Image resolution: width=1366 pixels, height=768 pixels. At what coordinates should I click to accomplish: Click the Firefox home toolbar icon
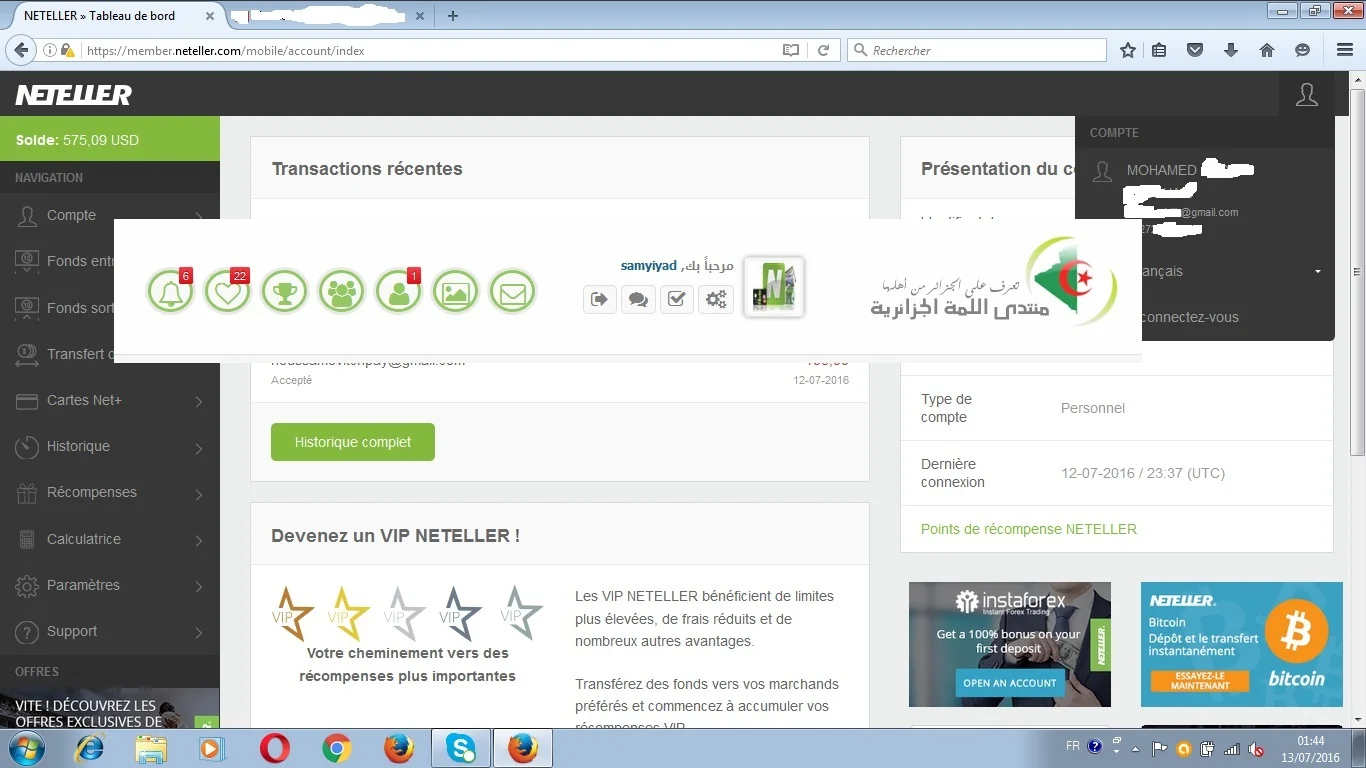click(1266, 50)
